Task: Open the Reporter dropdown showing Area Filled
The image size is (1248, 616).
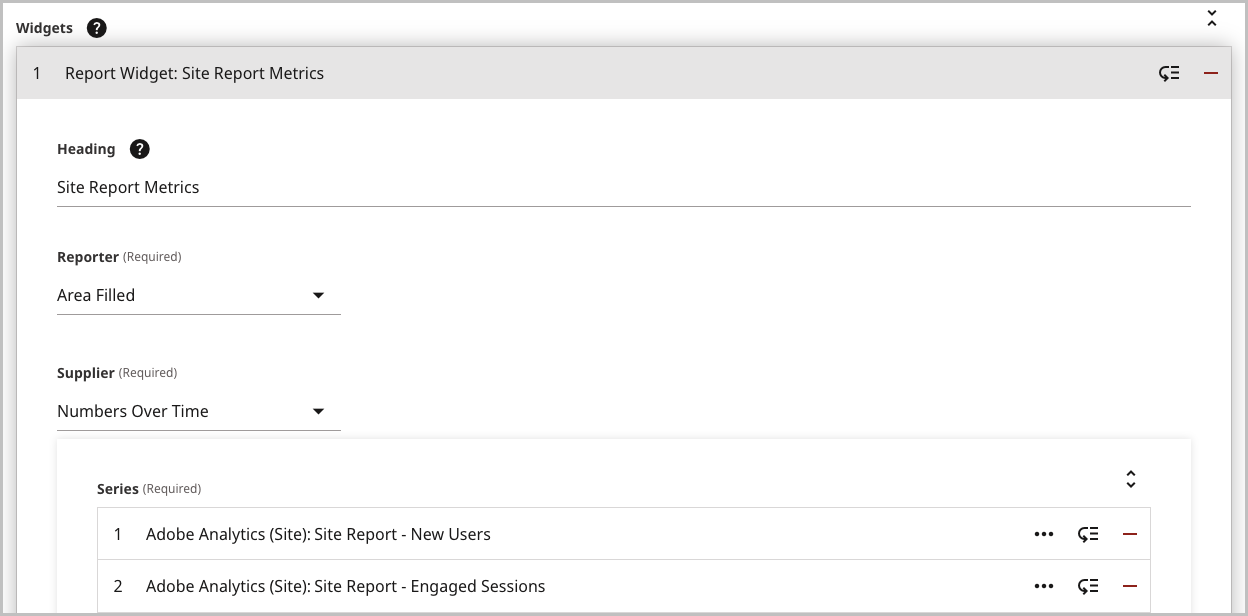Action: pyautogui.click(x=318, y=294)
